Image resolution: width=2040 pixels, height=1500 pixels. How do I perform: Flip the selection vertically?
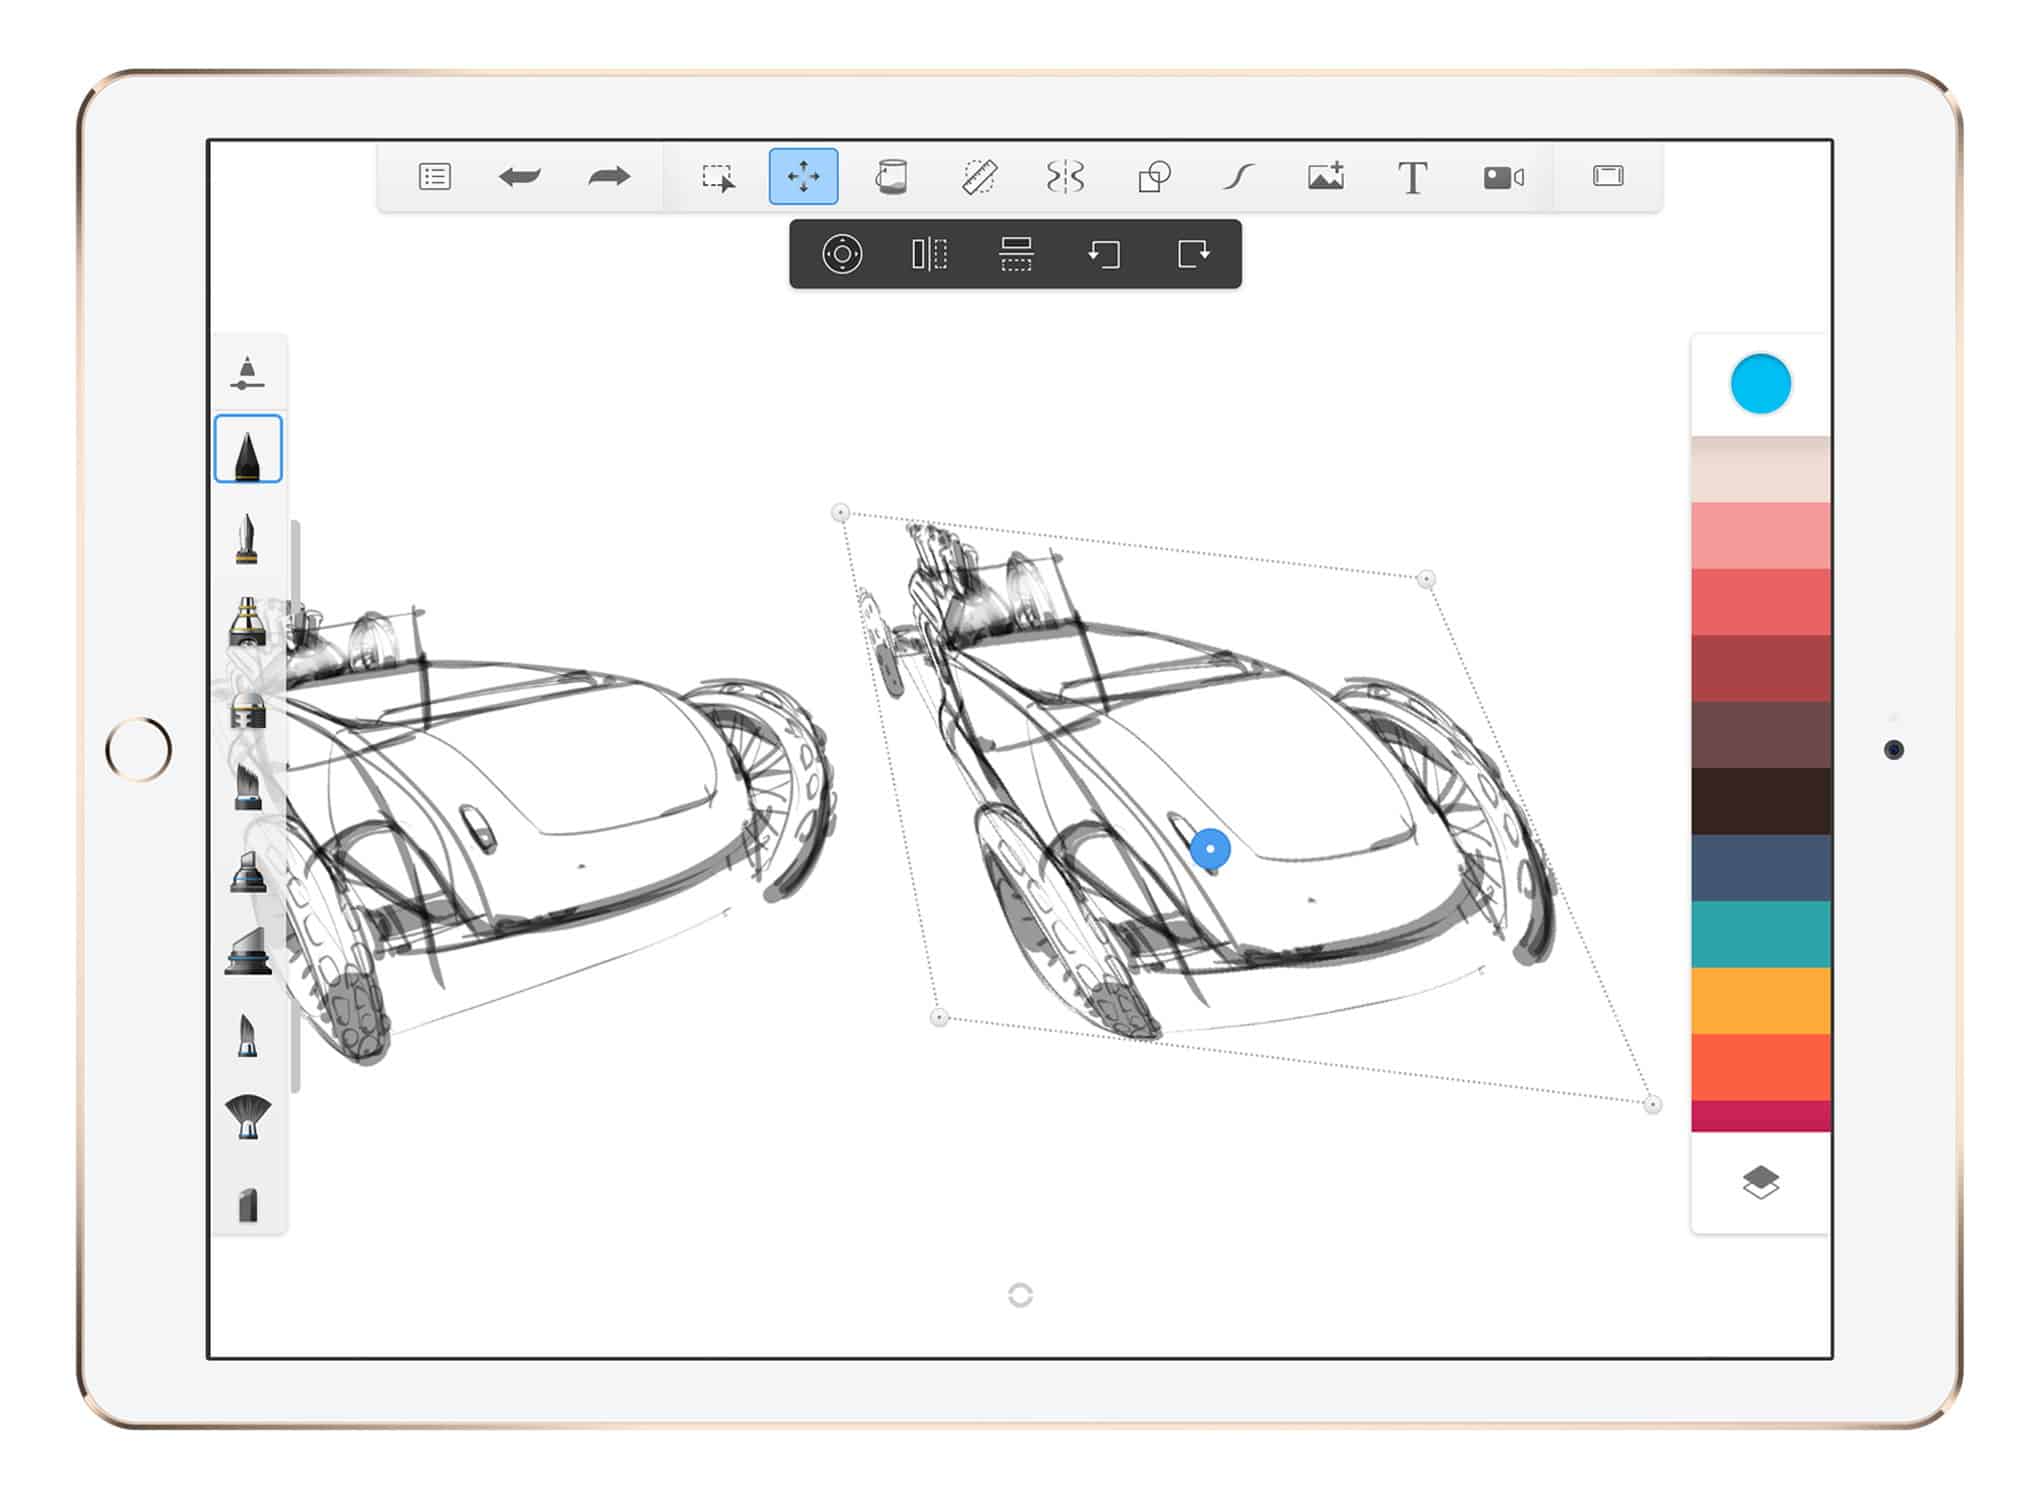click(x=1015, y=256)
